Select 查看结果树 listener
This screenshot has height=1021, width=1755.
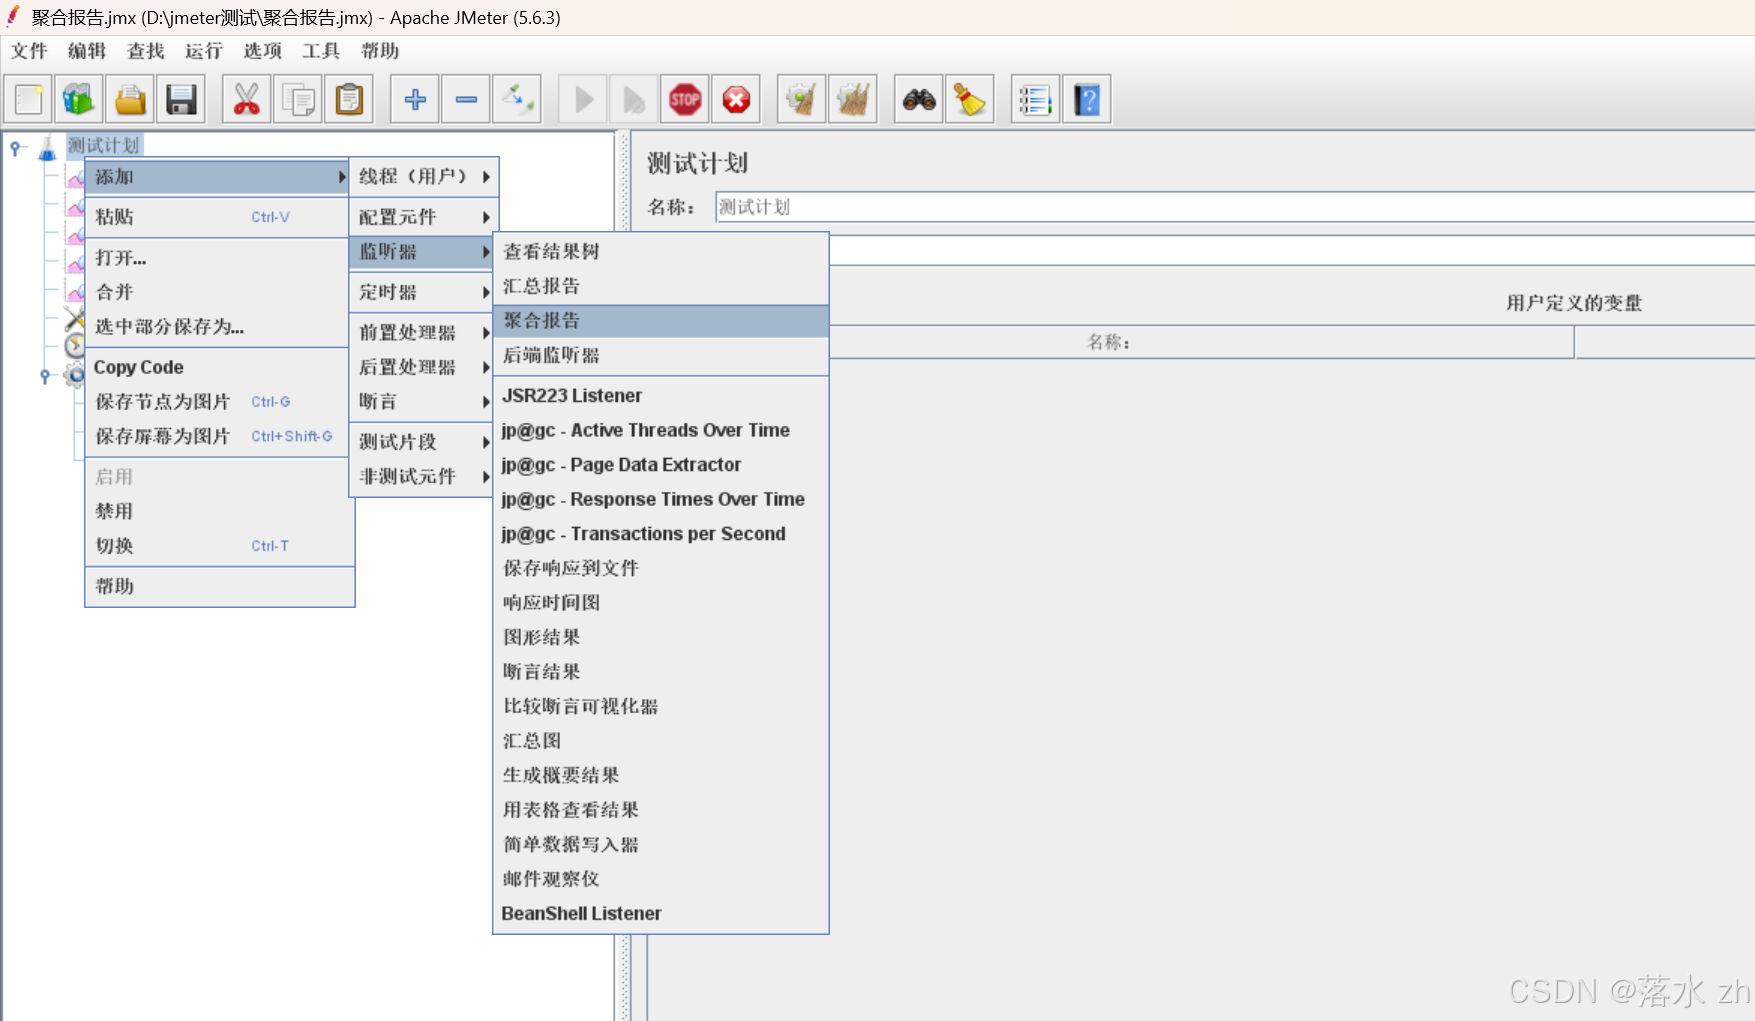(x=661, y=251)
